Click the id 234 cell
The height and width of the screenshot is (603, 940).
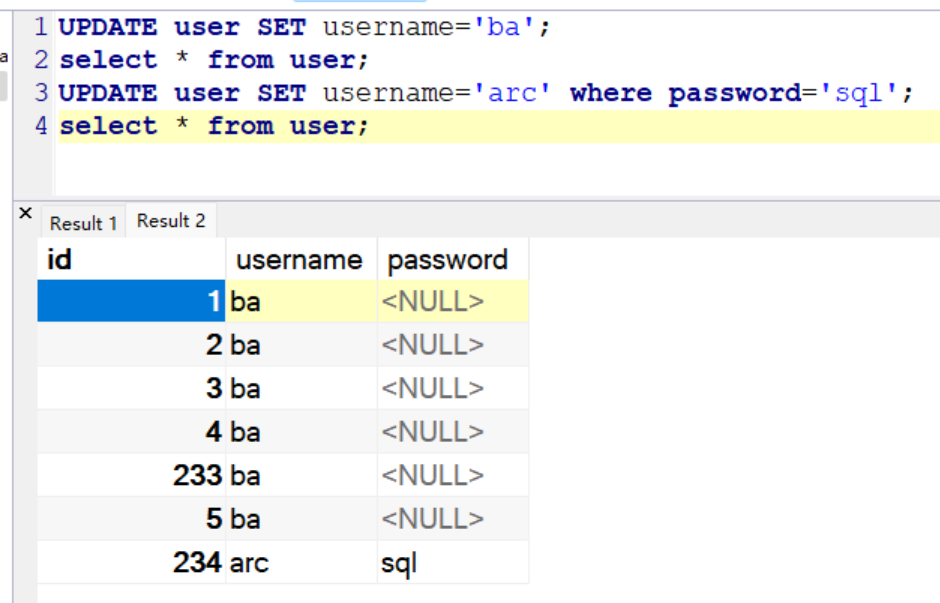click(131, 562)
